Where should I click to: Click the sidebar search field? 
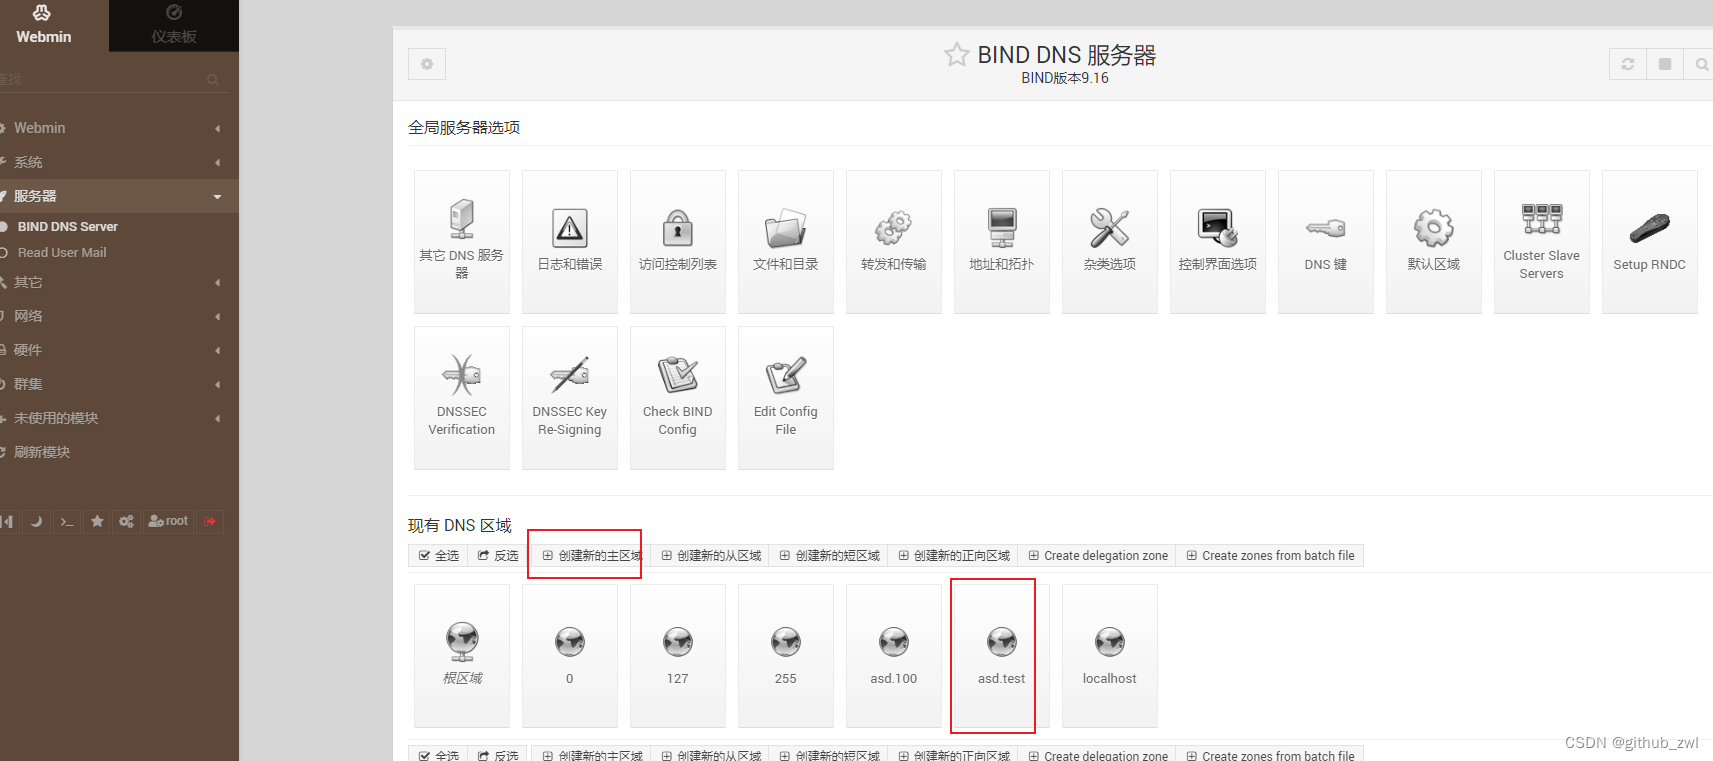click(112, 79)
